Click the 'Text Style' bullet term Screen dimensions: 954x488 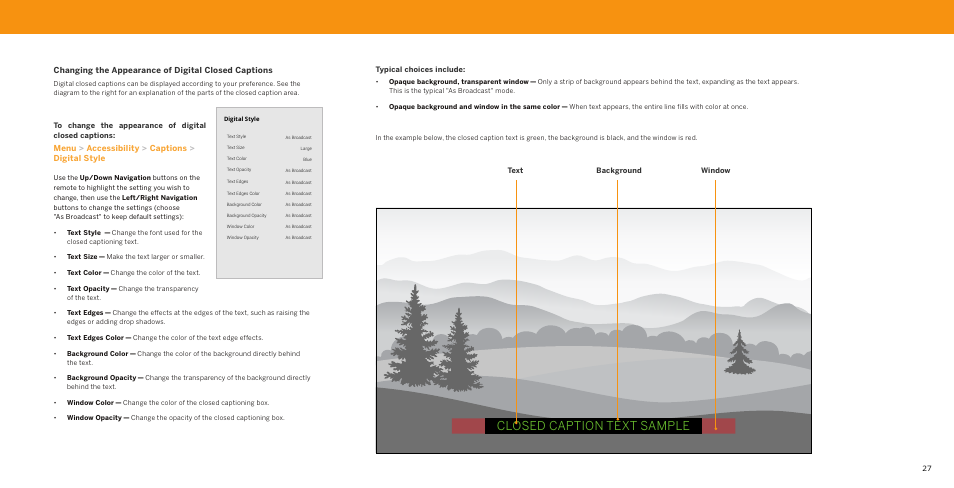[84, 232]
